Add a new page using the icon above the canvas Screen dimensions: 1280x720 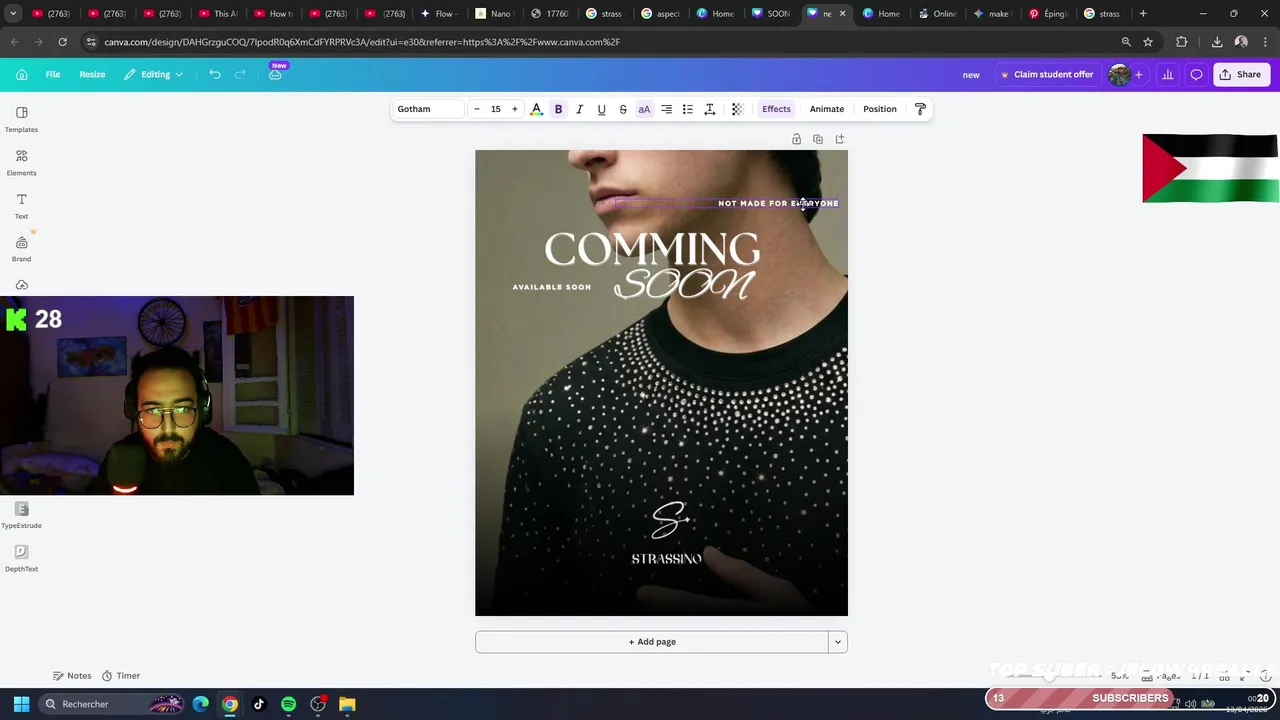coord(840,139)
